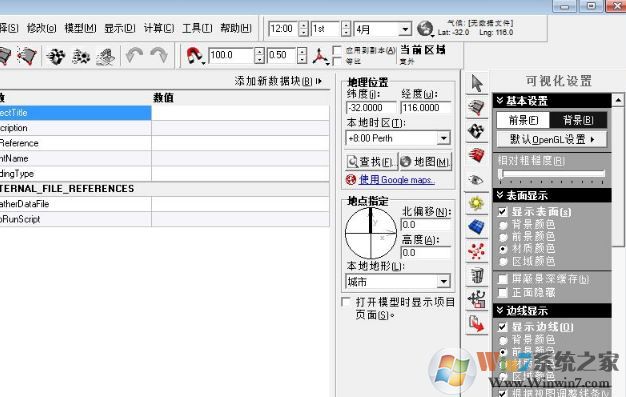The width and height of the screenshot is (626, 397).
Task: Click the 北偏移 input field
Action: 426,224
